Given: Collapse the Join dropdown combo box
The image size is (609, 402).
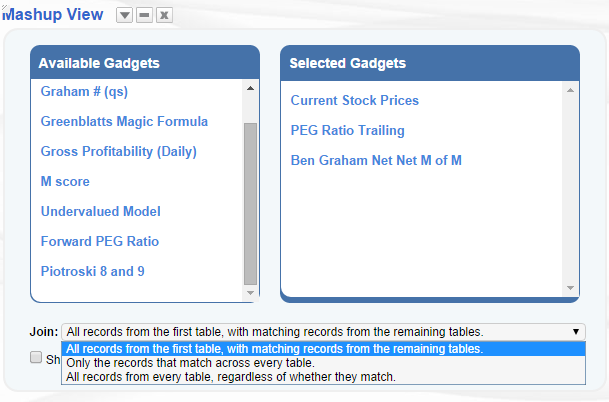Looking at the screenshot, I should click(575, 331).
